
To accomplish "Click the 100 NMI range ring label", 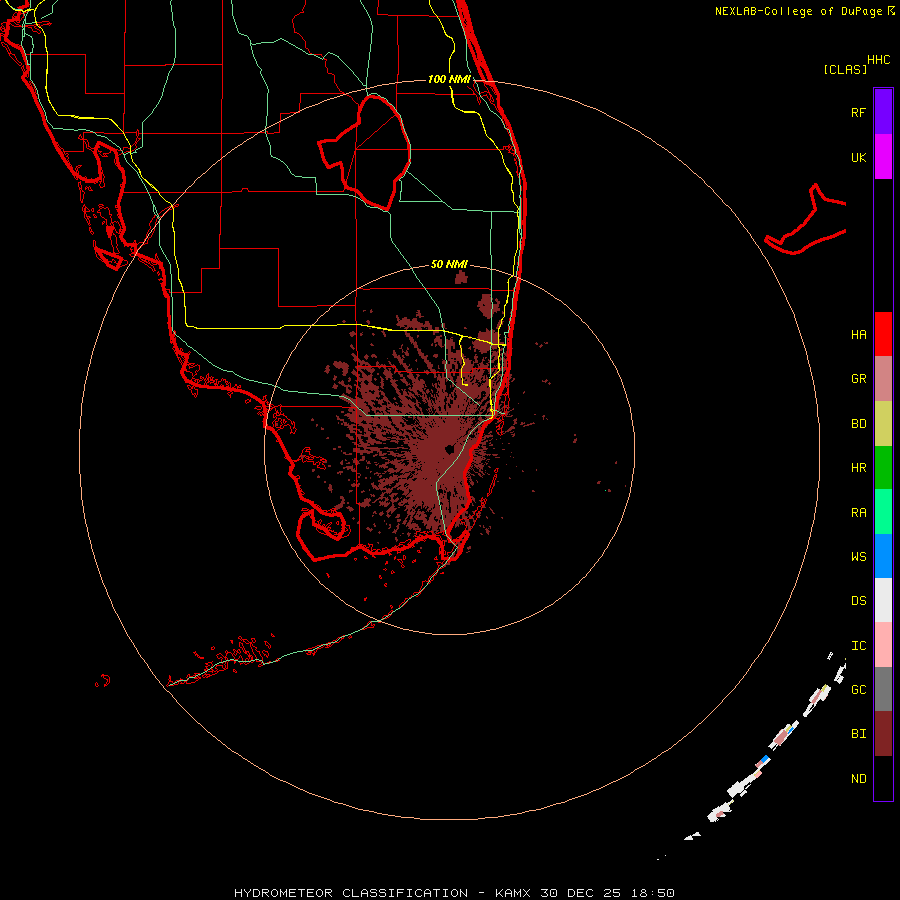I will [x=449, y=79].
